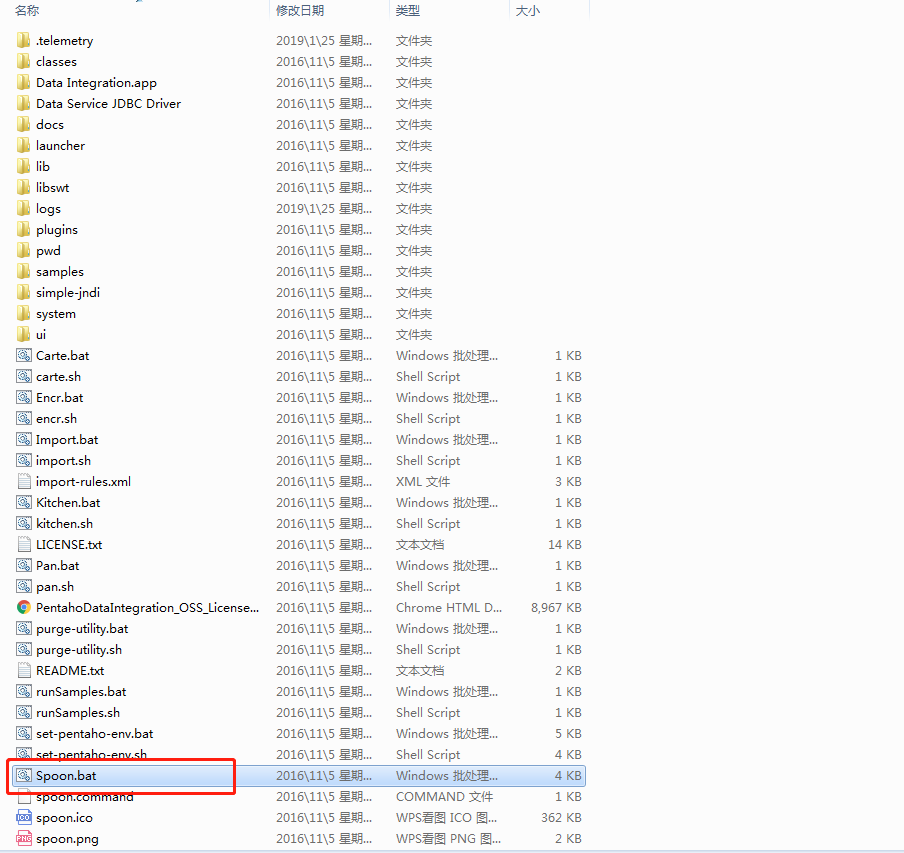Select the Pan.bat file name
The image size is (904, 853).
pyautogui.click(x=58, y=566)
